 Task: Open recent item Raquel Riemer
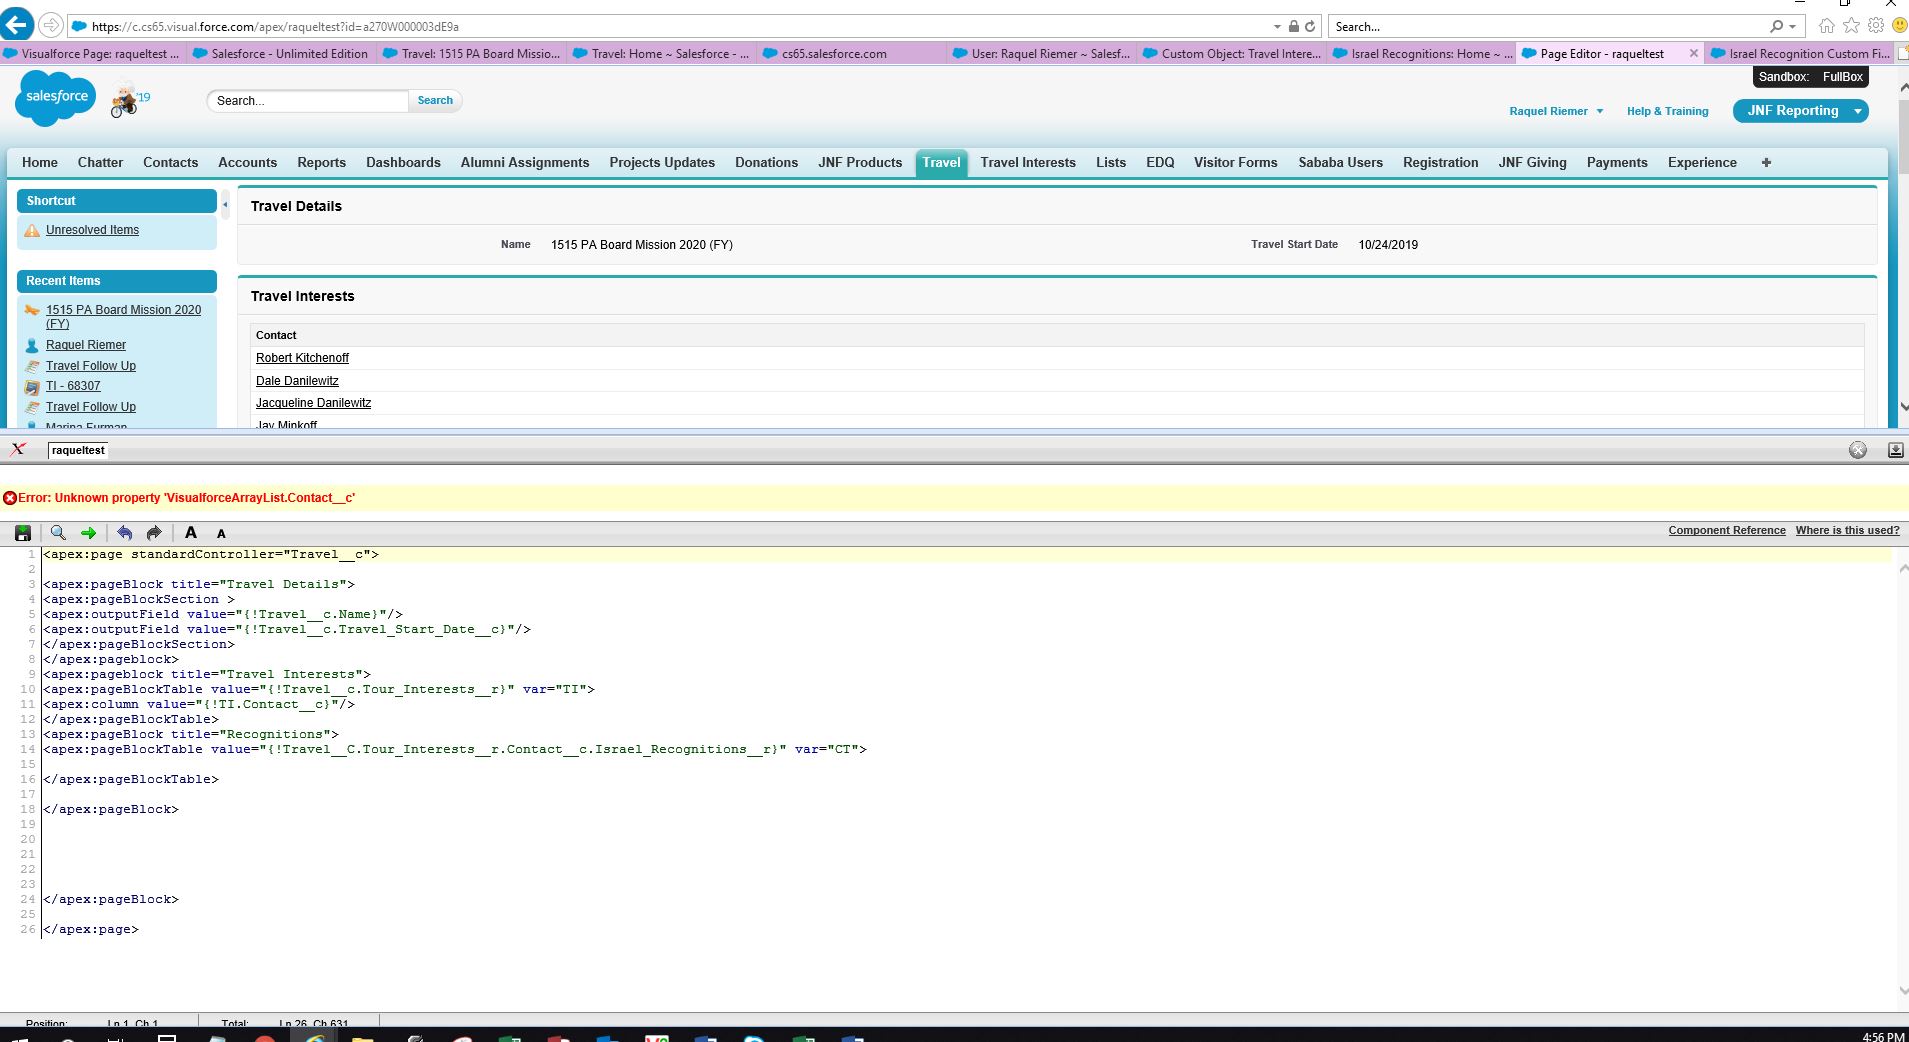86,345
